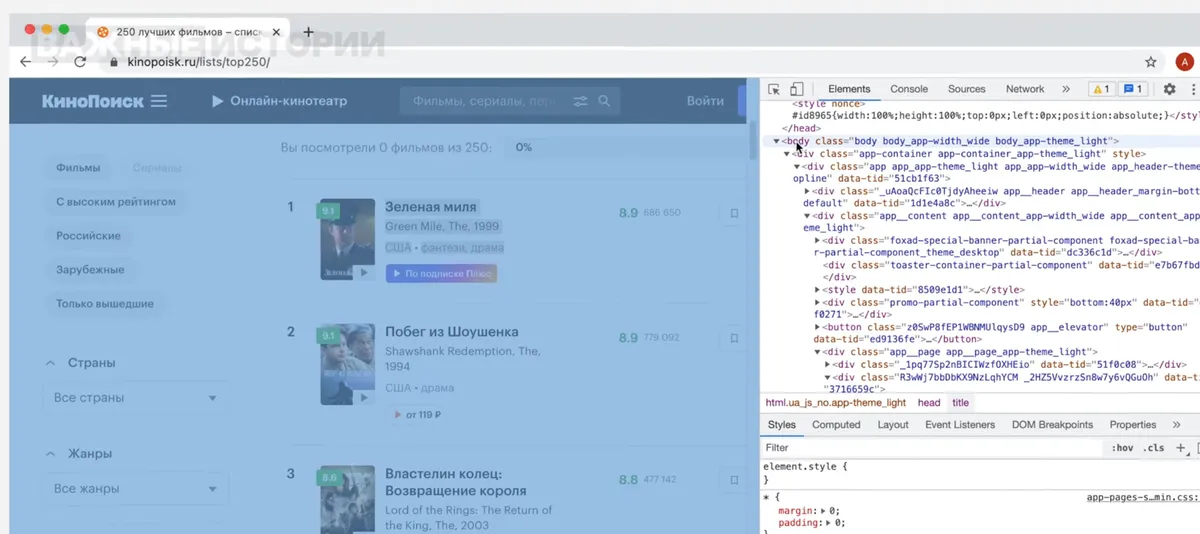Collapse the body element tree node
Viewport: 1200px width, 534px height.
click(776, 141)
